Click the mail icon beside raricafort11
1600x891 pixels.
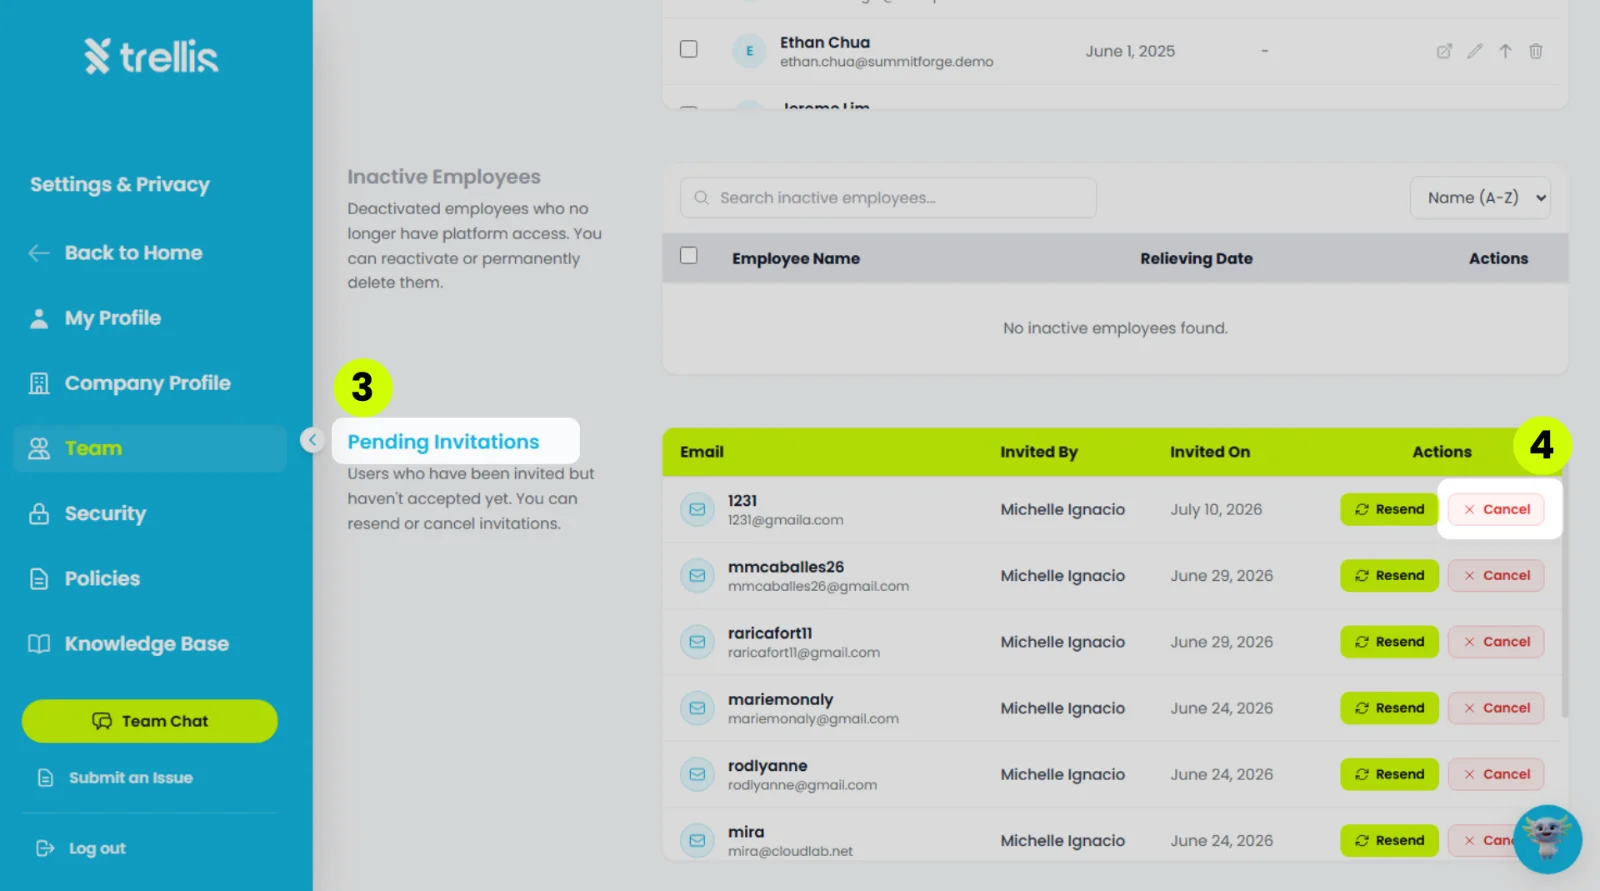697,642
